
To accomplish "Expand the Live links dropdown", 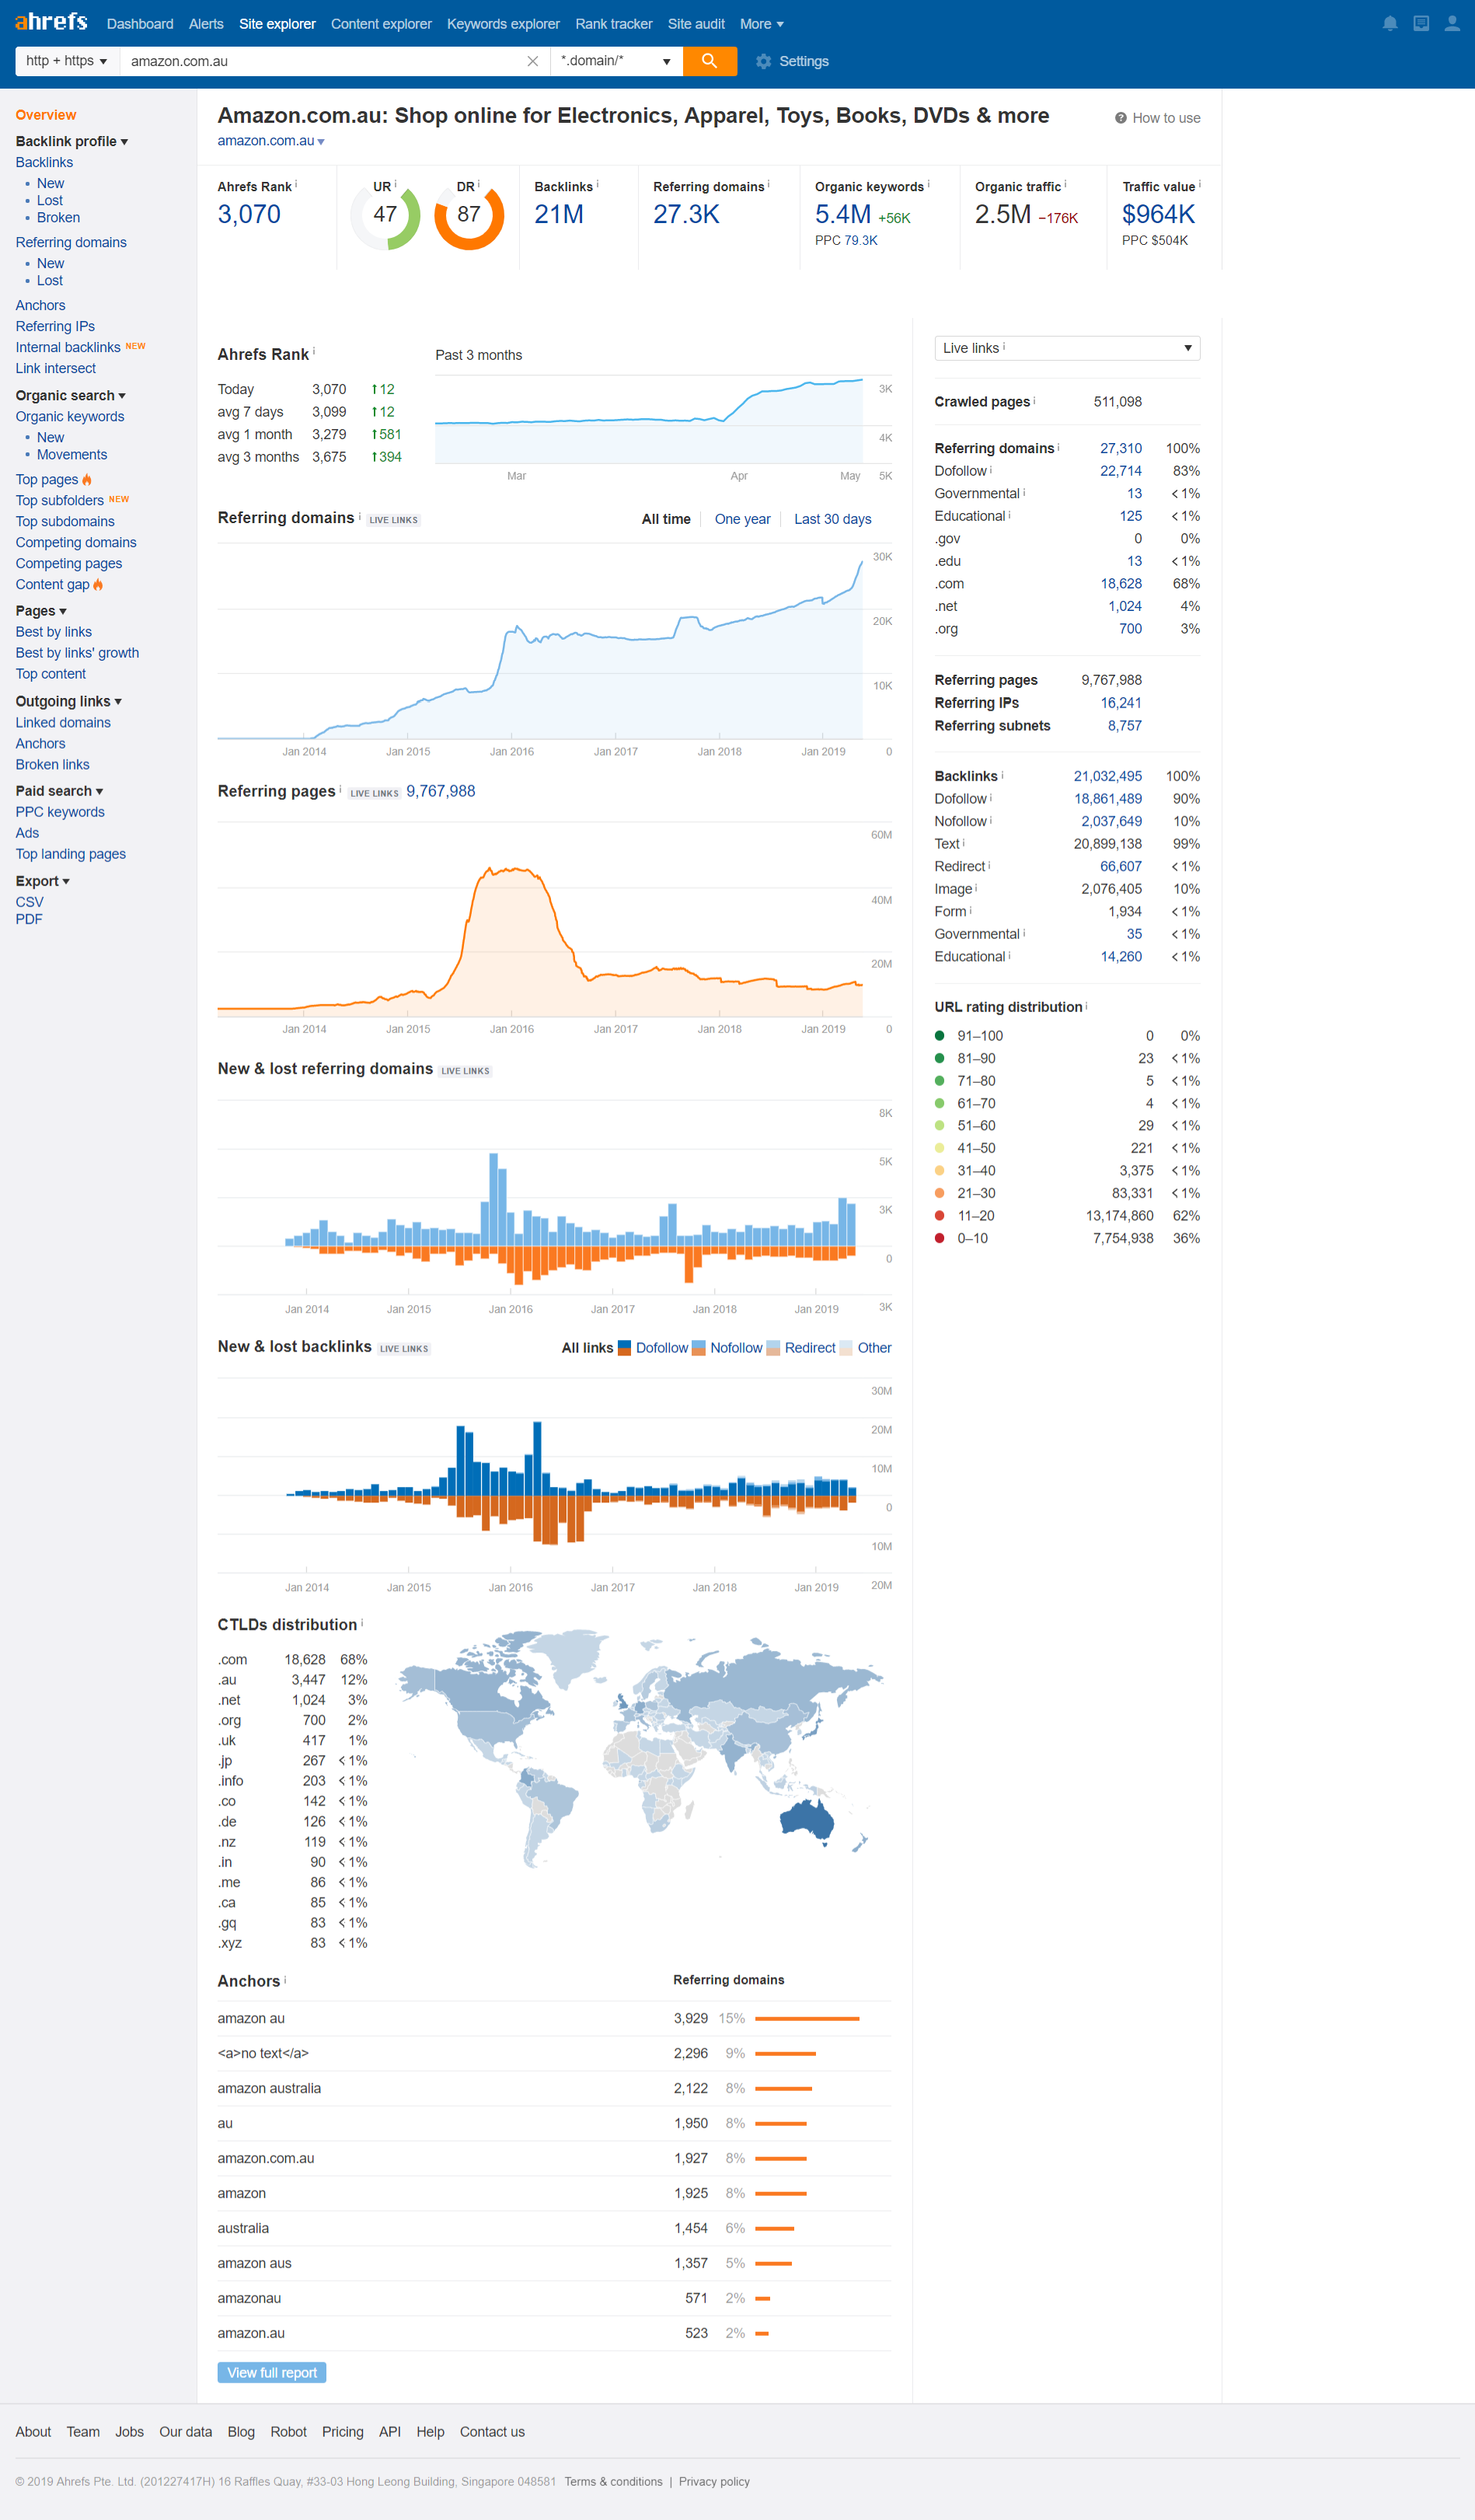I will 1066,348.
